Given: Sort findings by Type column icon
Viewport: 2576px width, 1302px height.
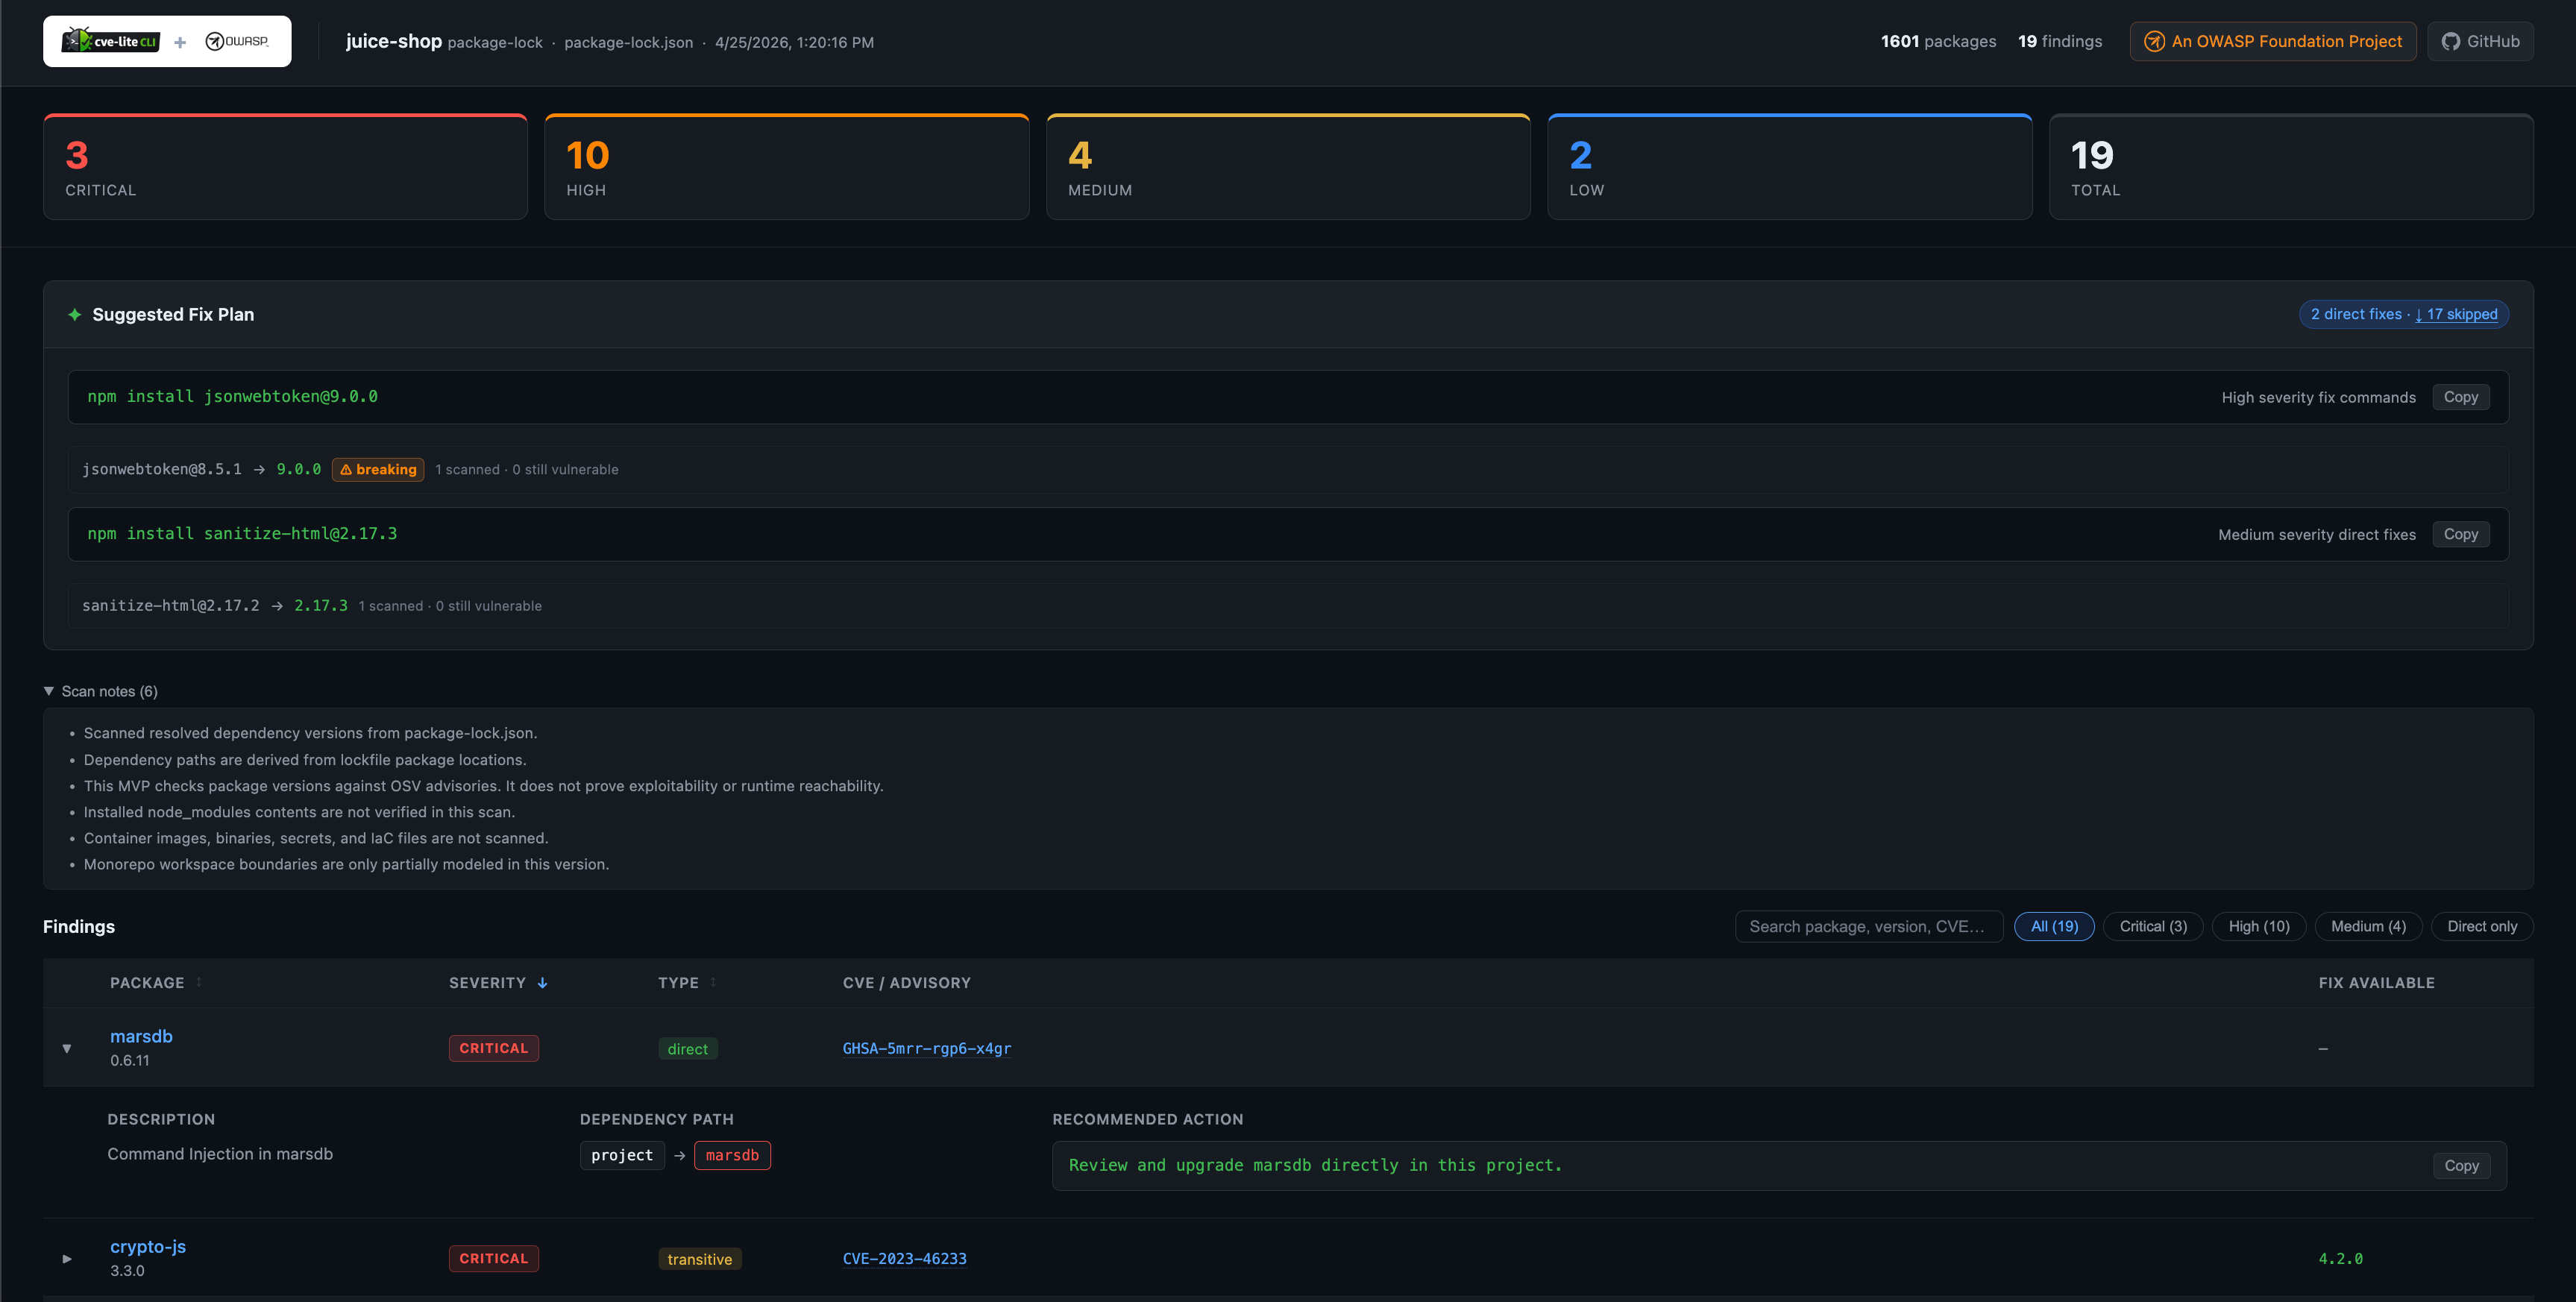Looking at the screenshot, I should [713, 982].
